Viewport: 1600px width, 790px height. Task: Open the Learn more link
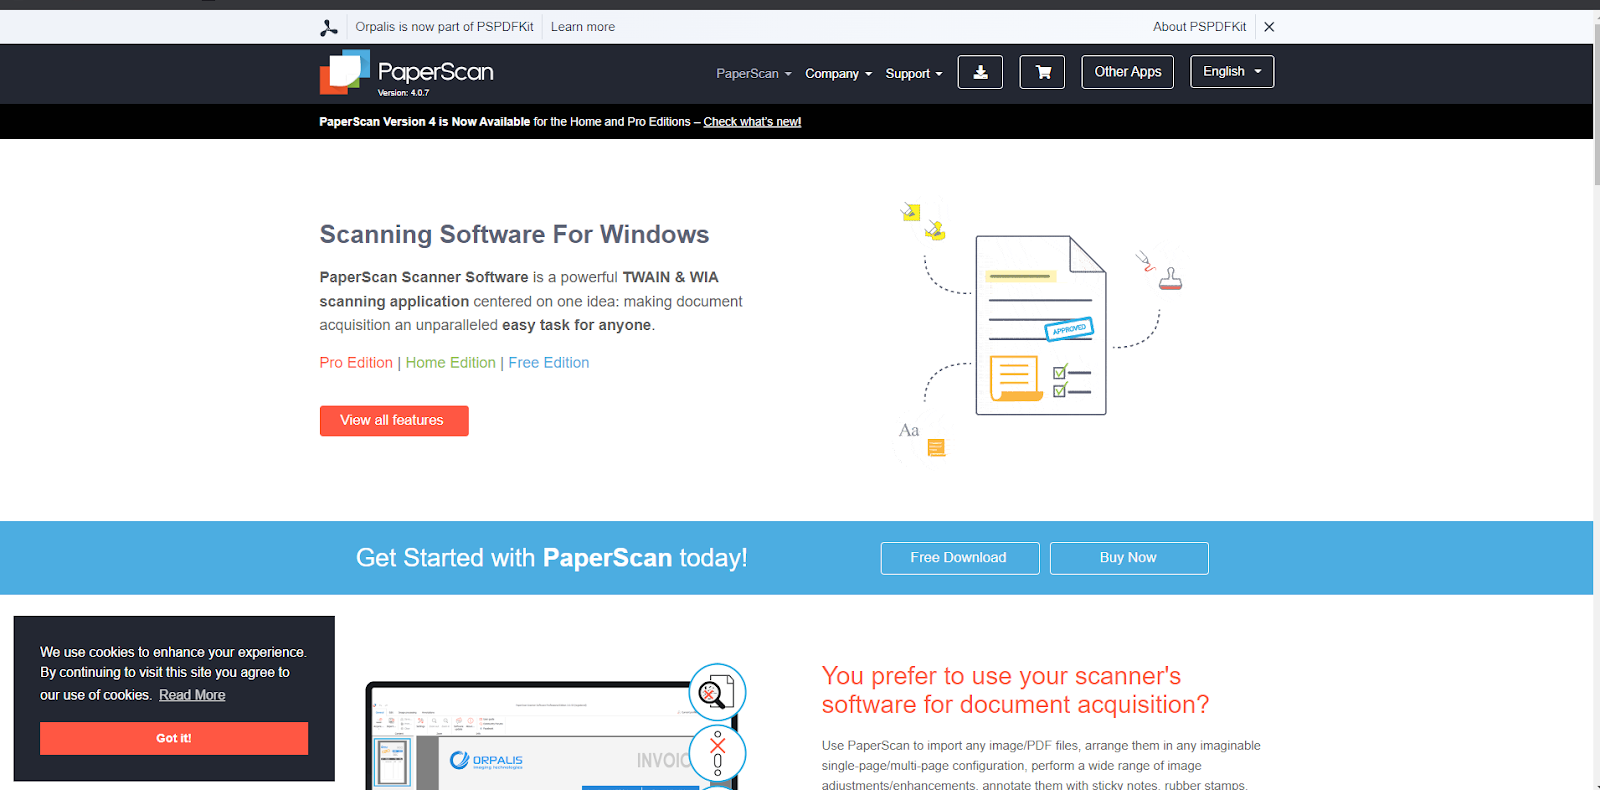(x=583, y=27)
